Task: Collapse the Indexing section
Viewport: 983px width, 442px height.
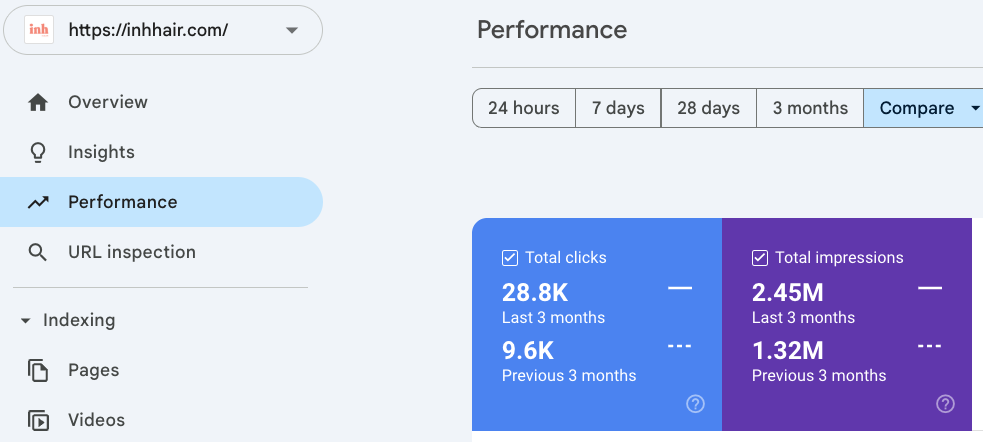Action: 25,321
